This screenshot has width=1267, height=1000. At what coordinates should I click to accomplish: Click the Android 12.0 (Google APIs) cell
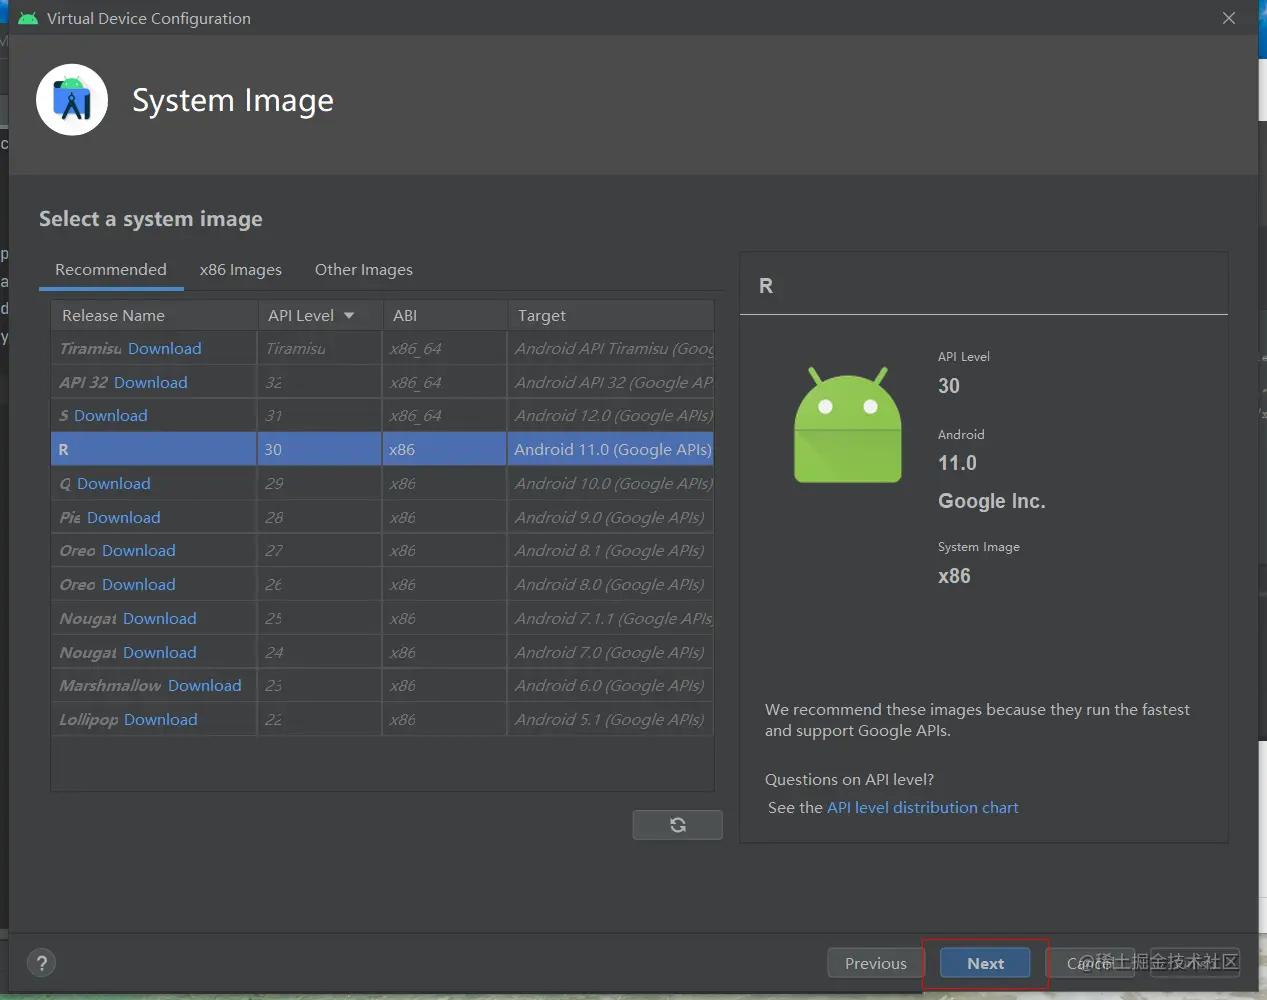tap(611, 415)
